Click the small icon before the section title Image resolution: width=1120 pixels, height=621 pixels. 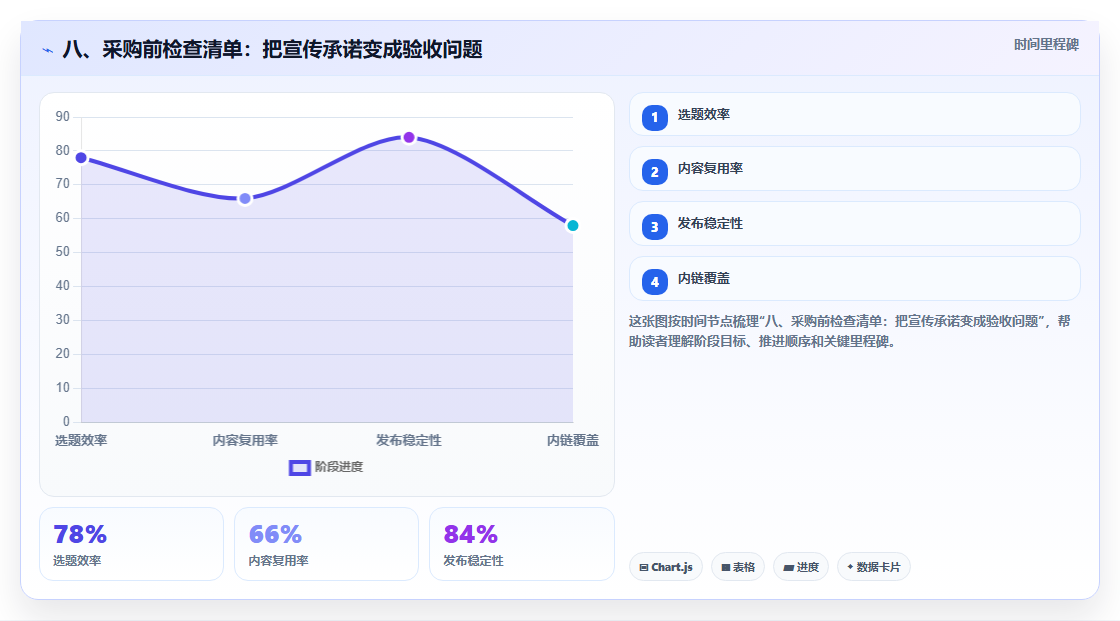[48, 50]
